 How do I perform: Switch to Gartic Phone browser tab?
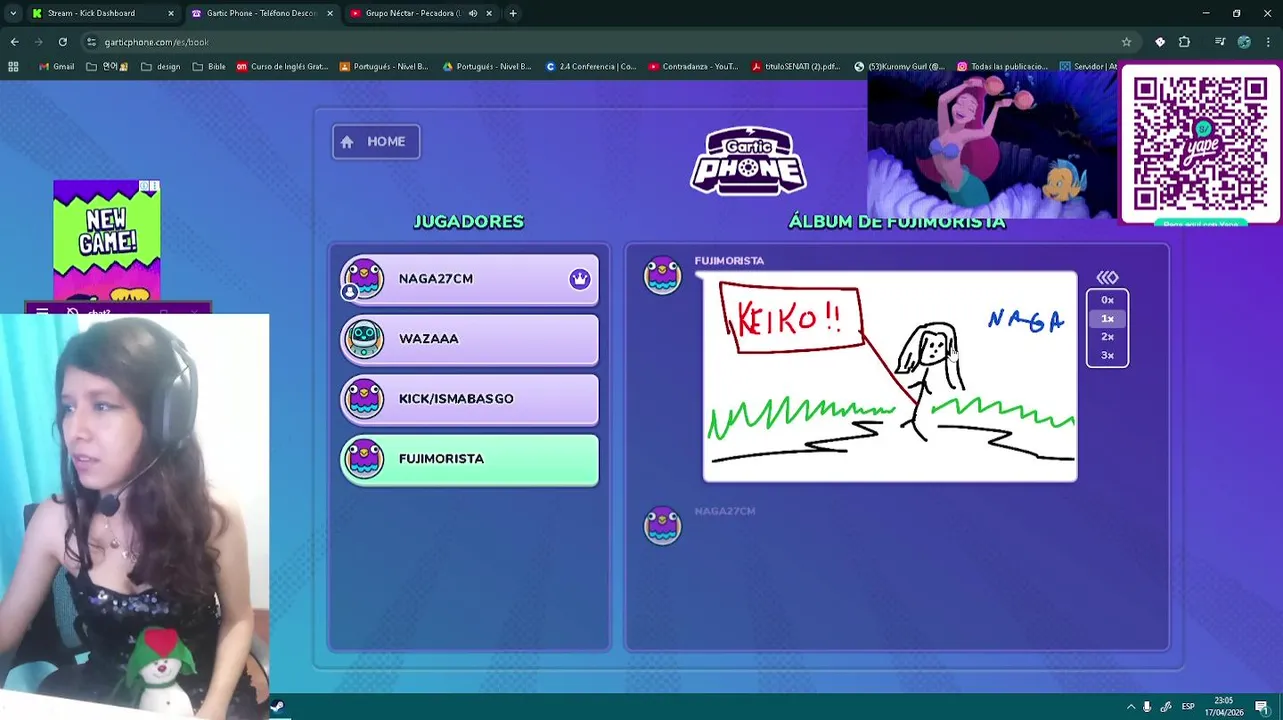tap(261, 13)
